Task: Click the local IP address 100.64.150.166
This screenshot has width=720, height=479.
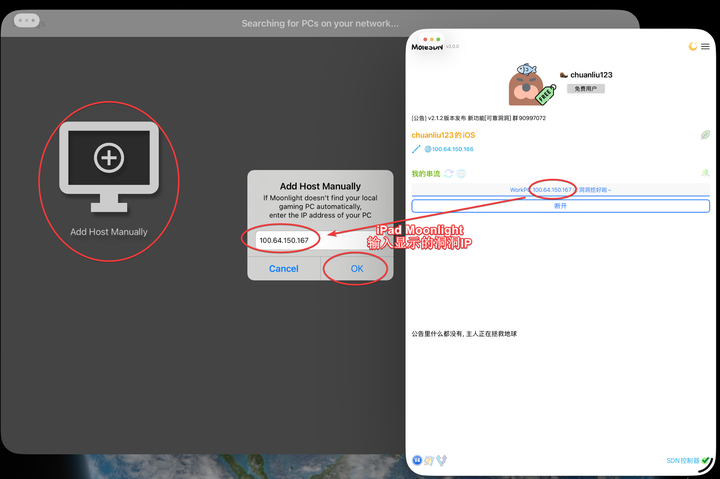Action: [x=452, y=149]
